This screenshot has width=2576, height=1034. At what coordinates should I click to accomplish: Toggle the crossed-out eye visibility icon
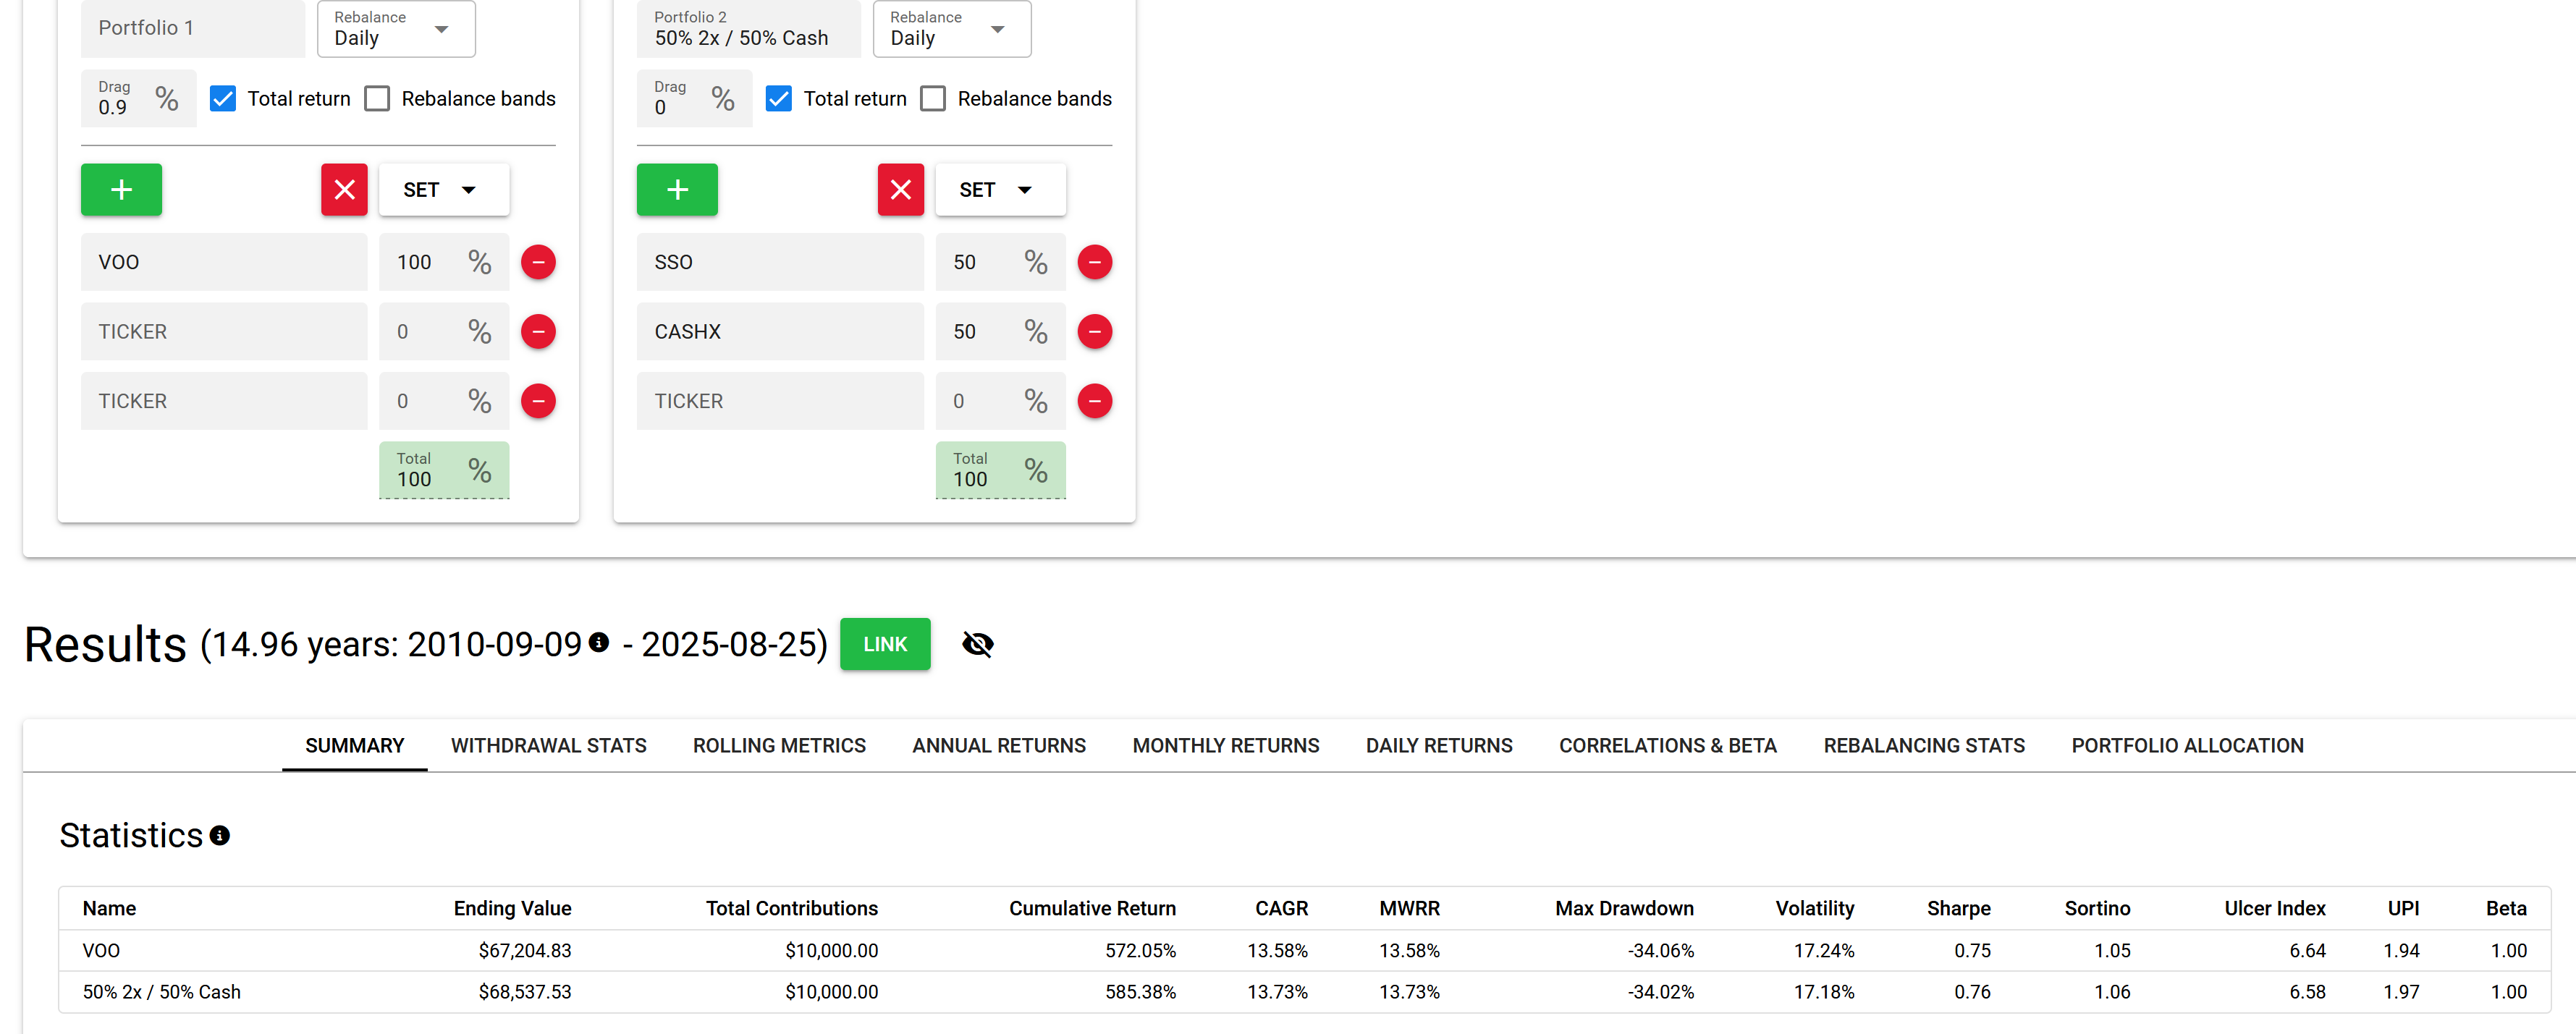coord(977,644)
